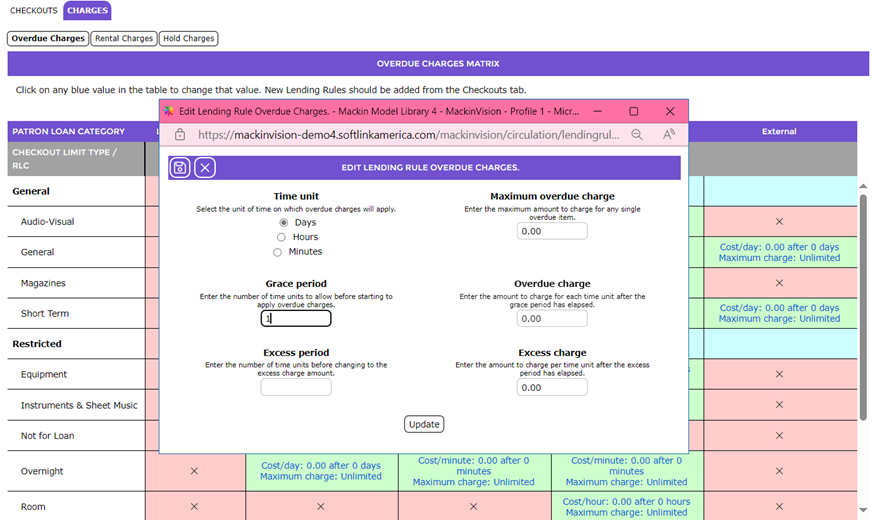Click the scrollbar down arrow of the table
This screenshot has width=875, height=520.
tap(863, 509)
